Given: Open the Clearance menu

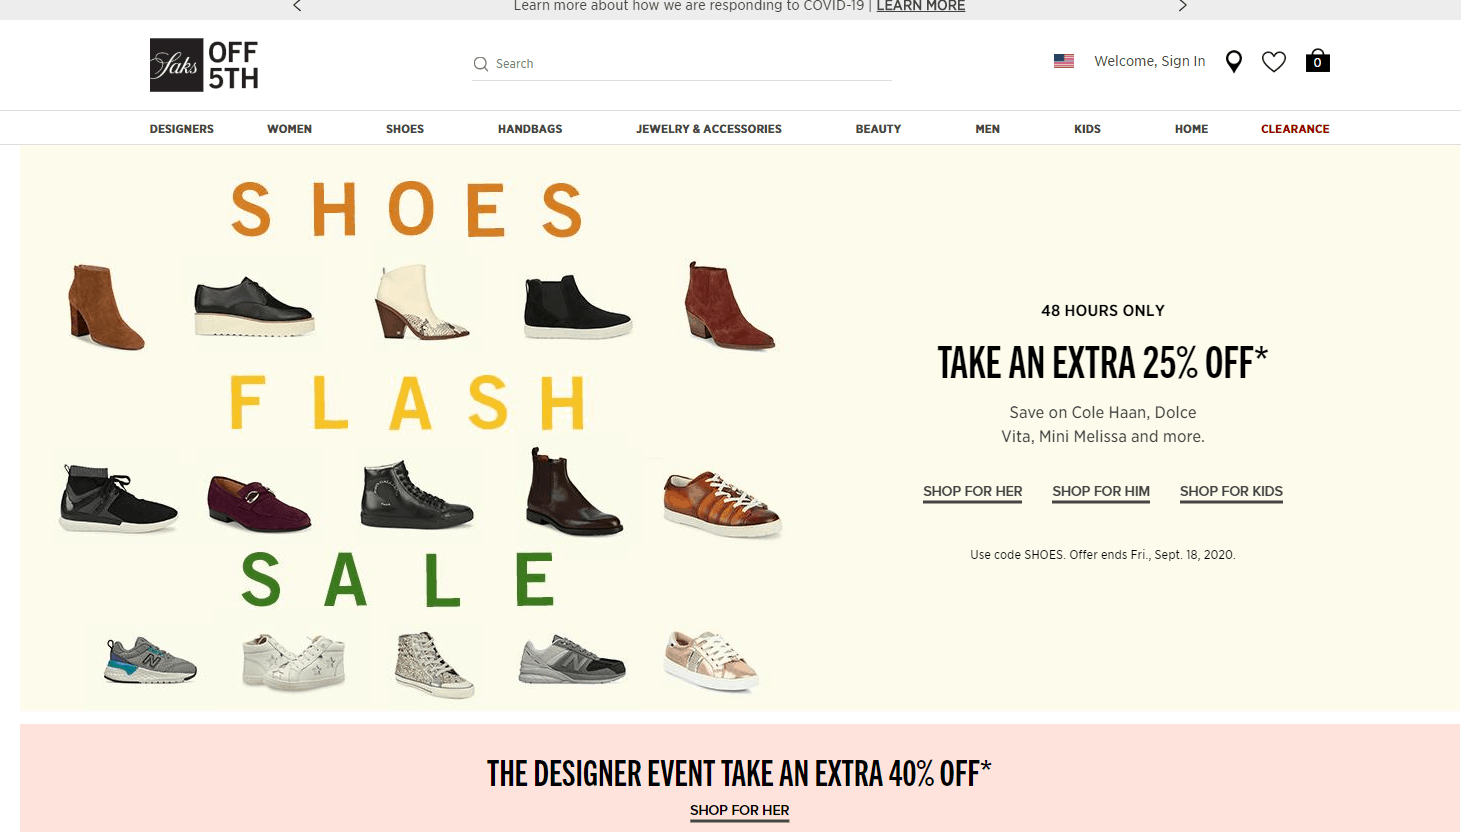Looking at the screenshot, I should point(1295,129).
